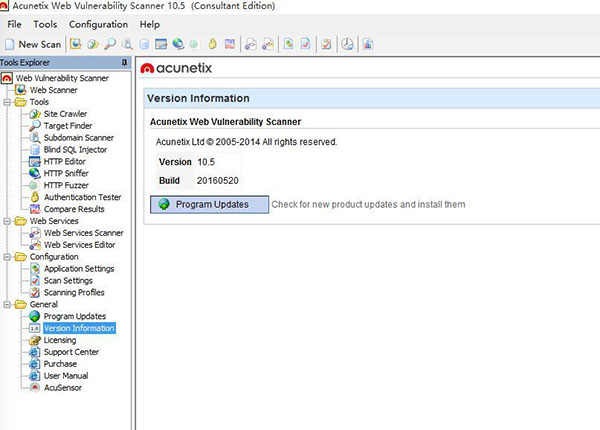Screen dimensions: 600x430
Task: Open Support Center tree item
Action: (72, 352)
